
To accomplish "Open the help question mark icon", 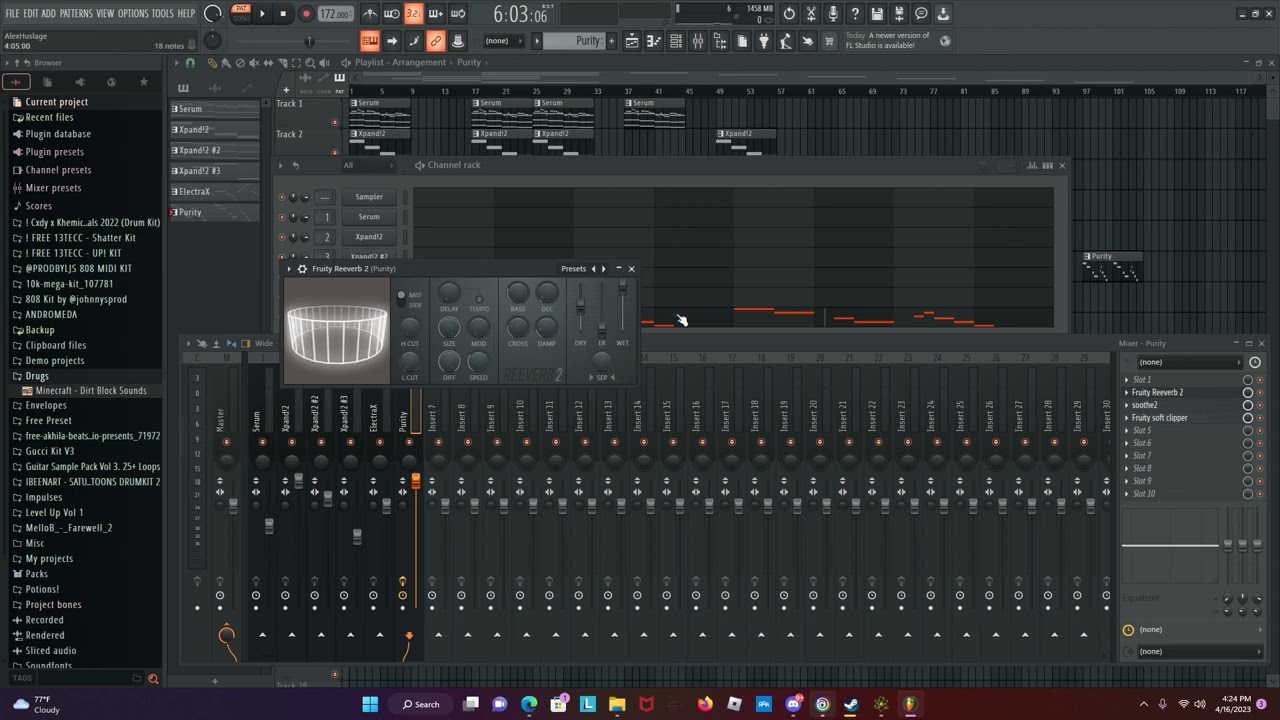I will click(x=855, y=14).
